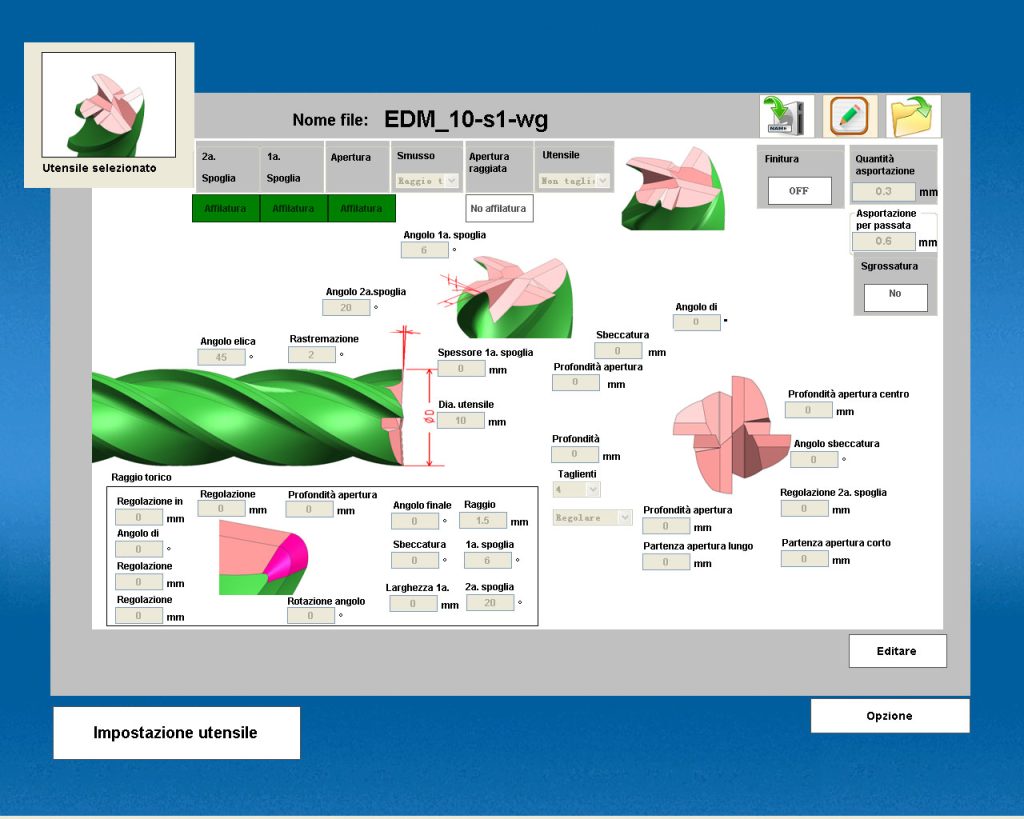Screen dimensions: 1024x819
Task: Click the Impostazione utensile button
Action: point(176,733)
